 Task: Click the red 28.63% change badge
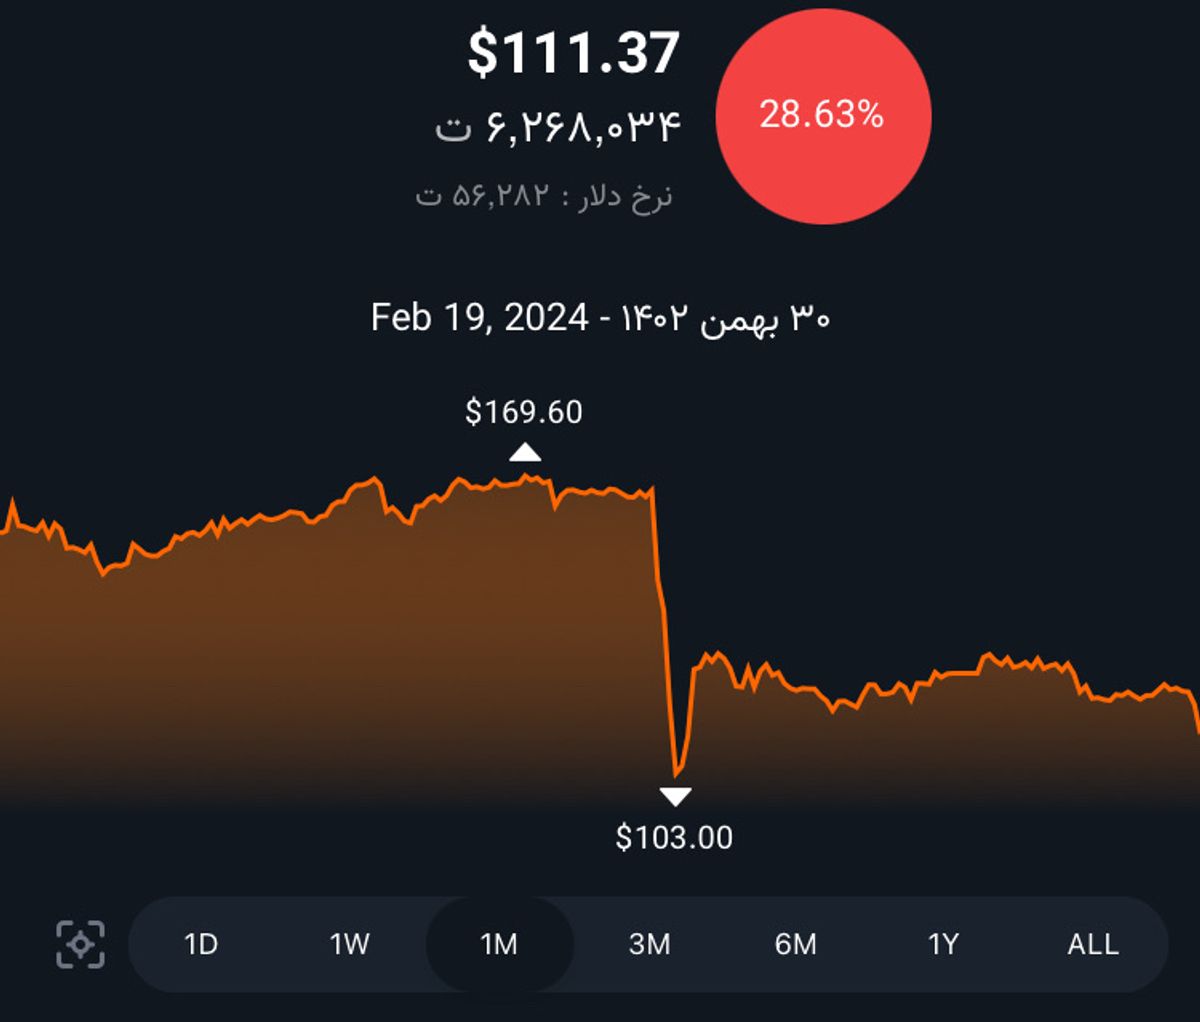822,116
